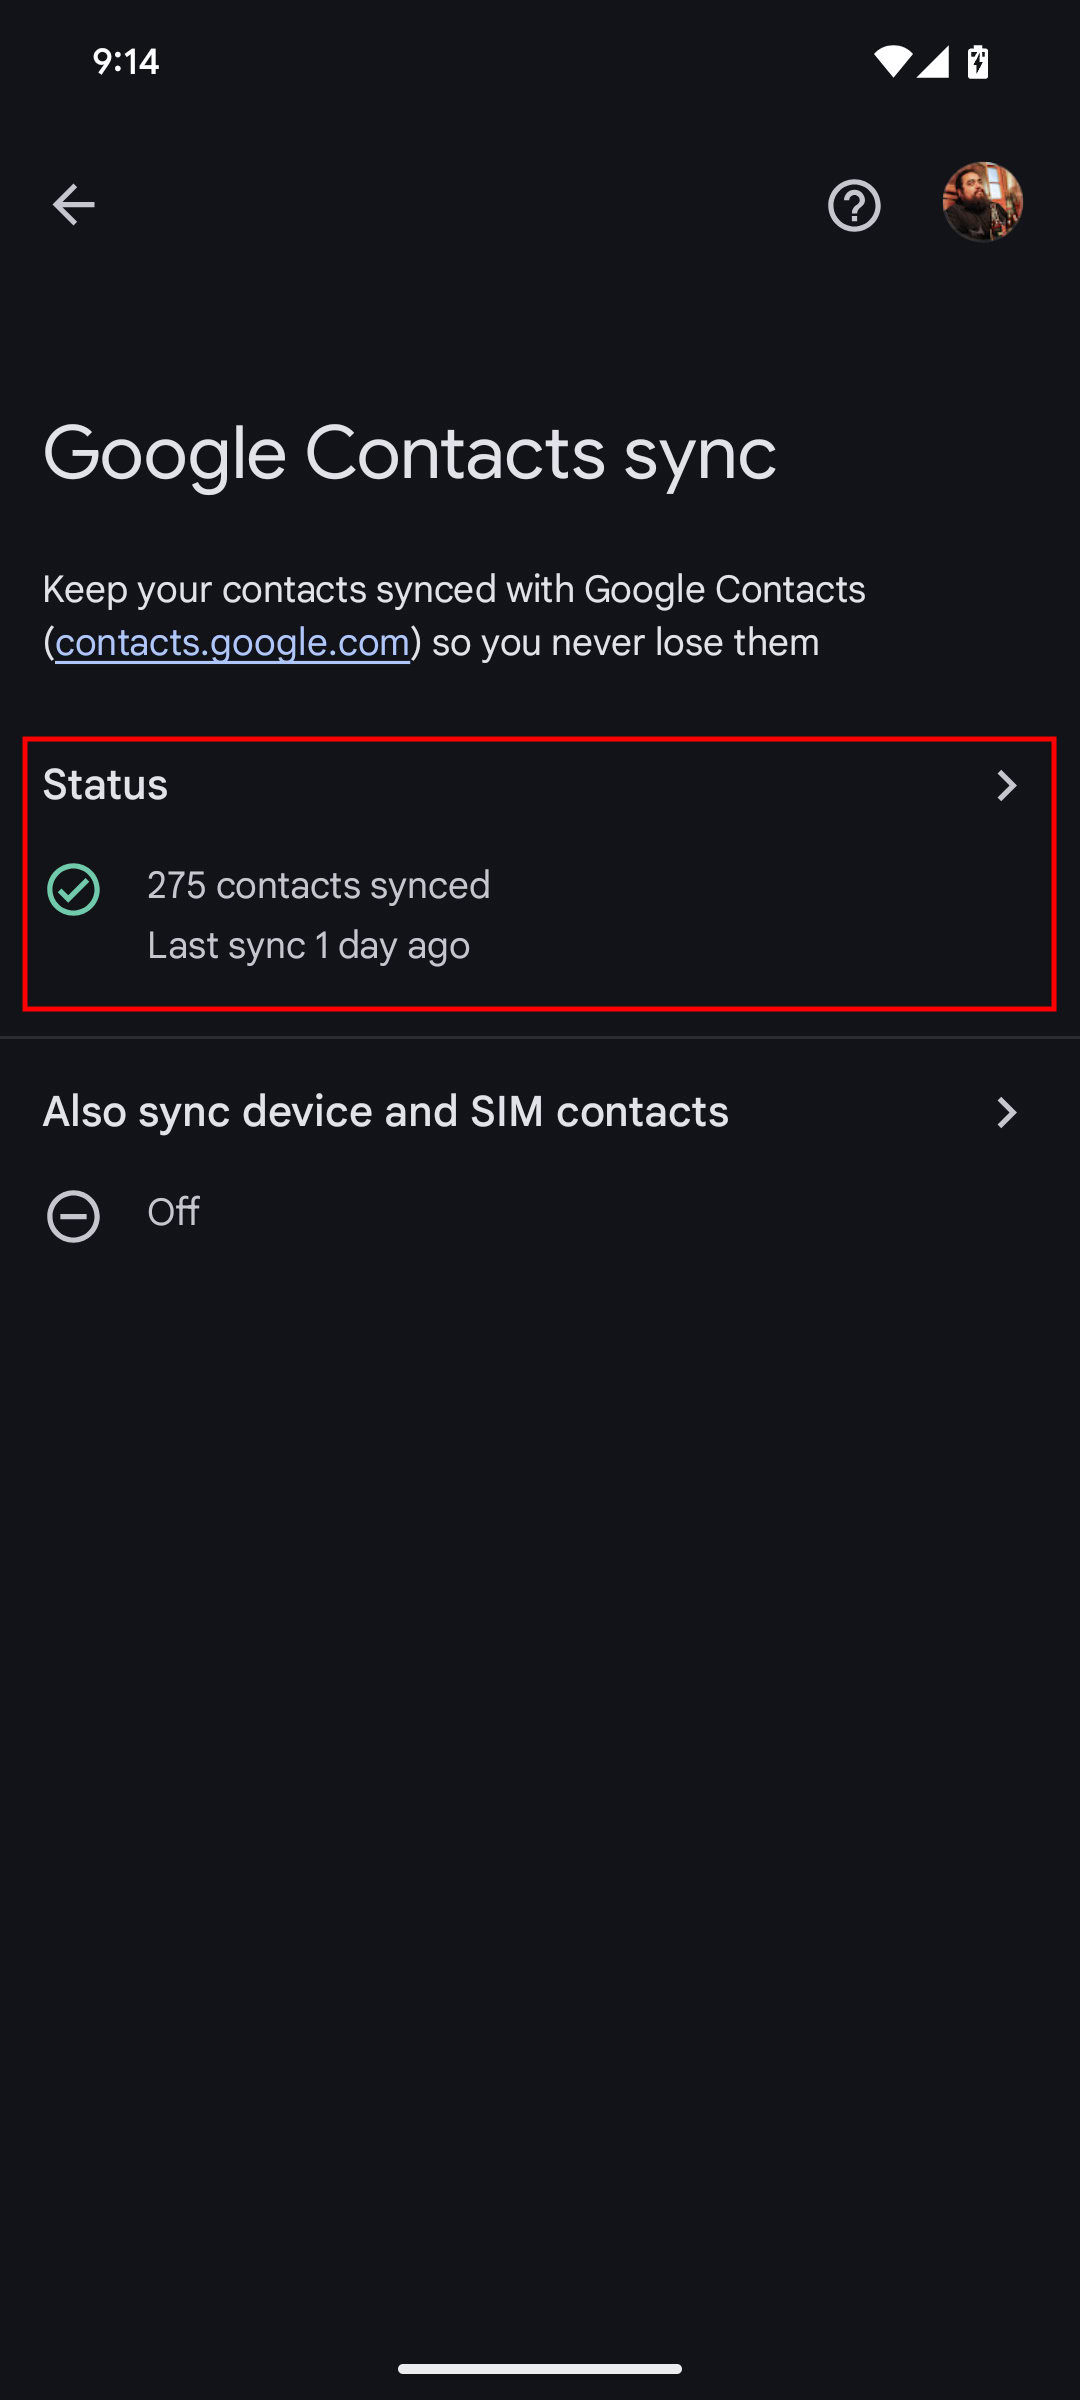This screenshot has height=2400, width=1080.
Task: Expand details for 275 contacts synced
Action: click(318, 885)
